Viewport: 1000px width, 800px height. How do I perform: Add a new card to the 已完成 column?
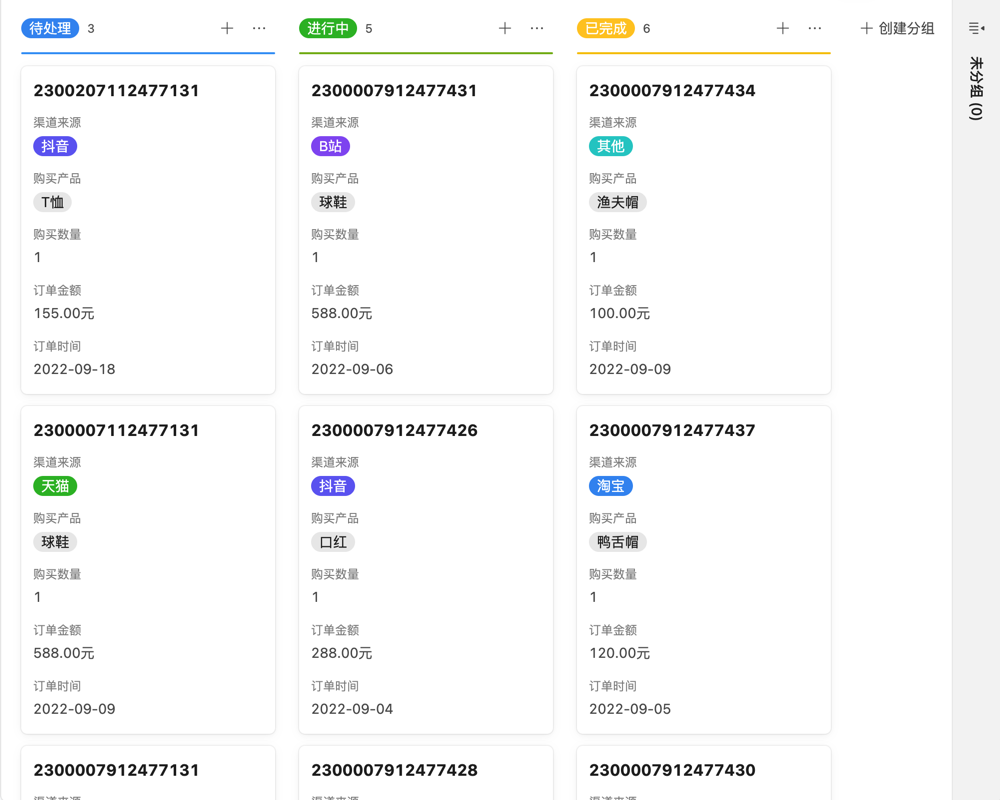[782, 28]
